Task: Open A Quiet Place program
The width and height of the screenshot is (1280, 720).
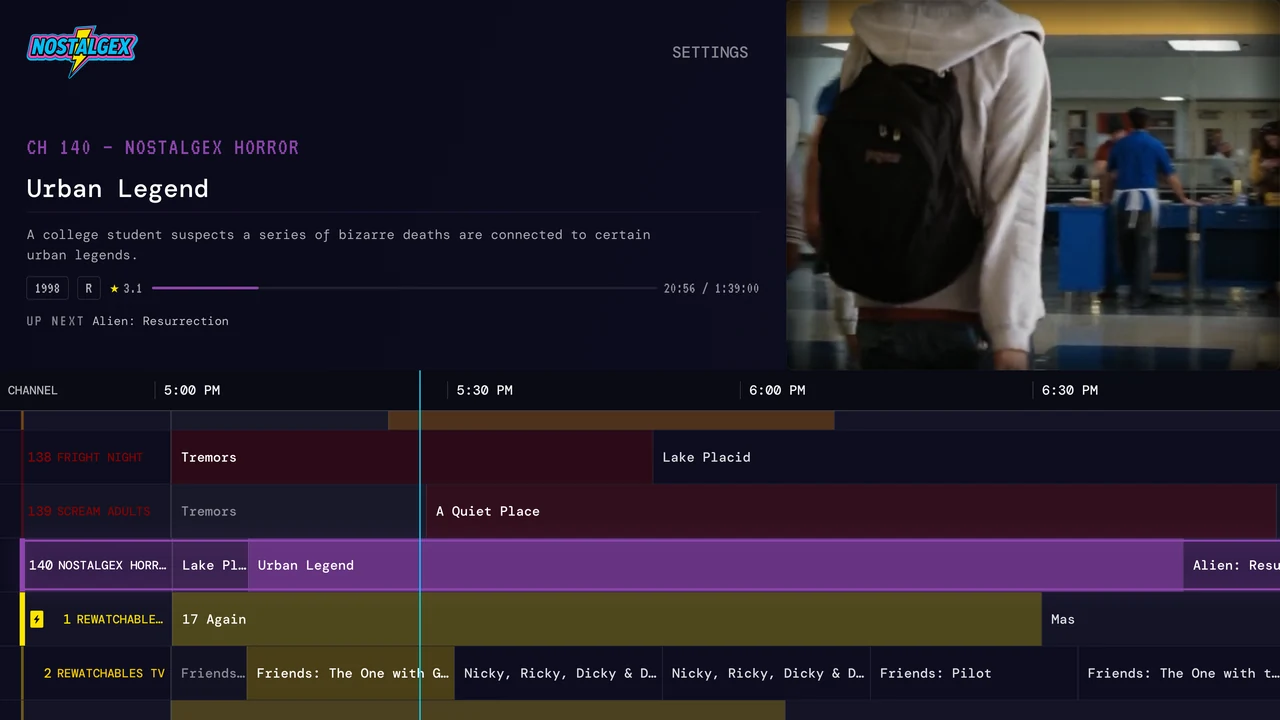Action: coord(852,511)
